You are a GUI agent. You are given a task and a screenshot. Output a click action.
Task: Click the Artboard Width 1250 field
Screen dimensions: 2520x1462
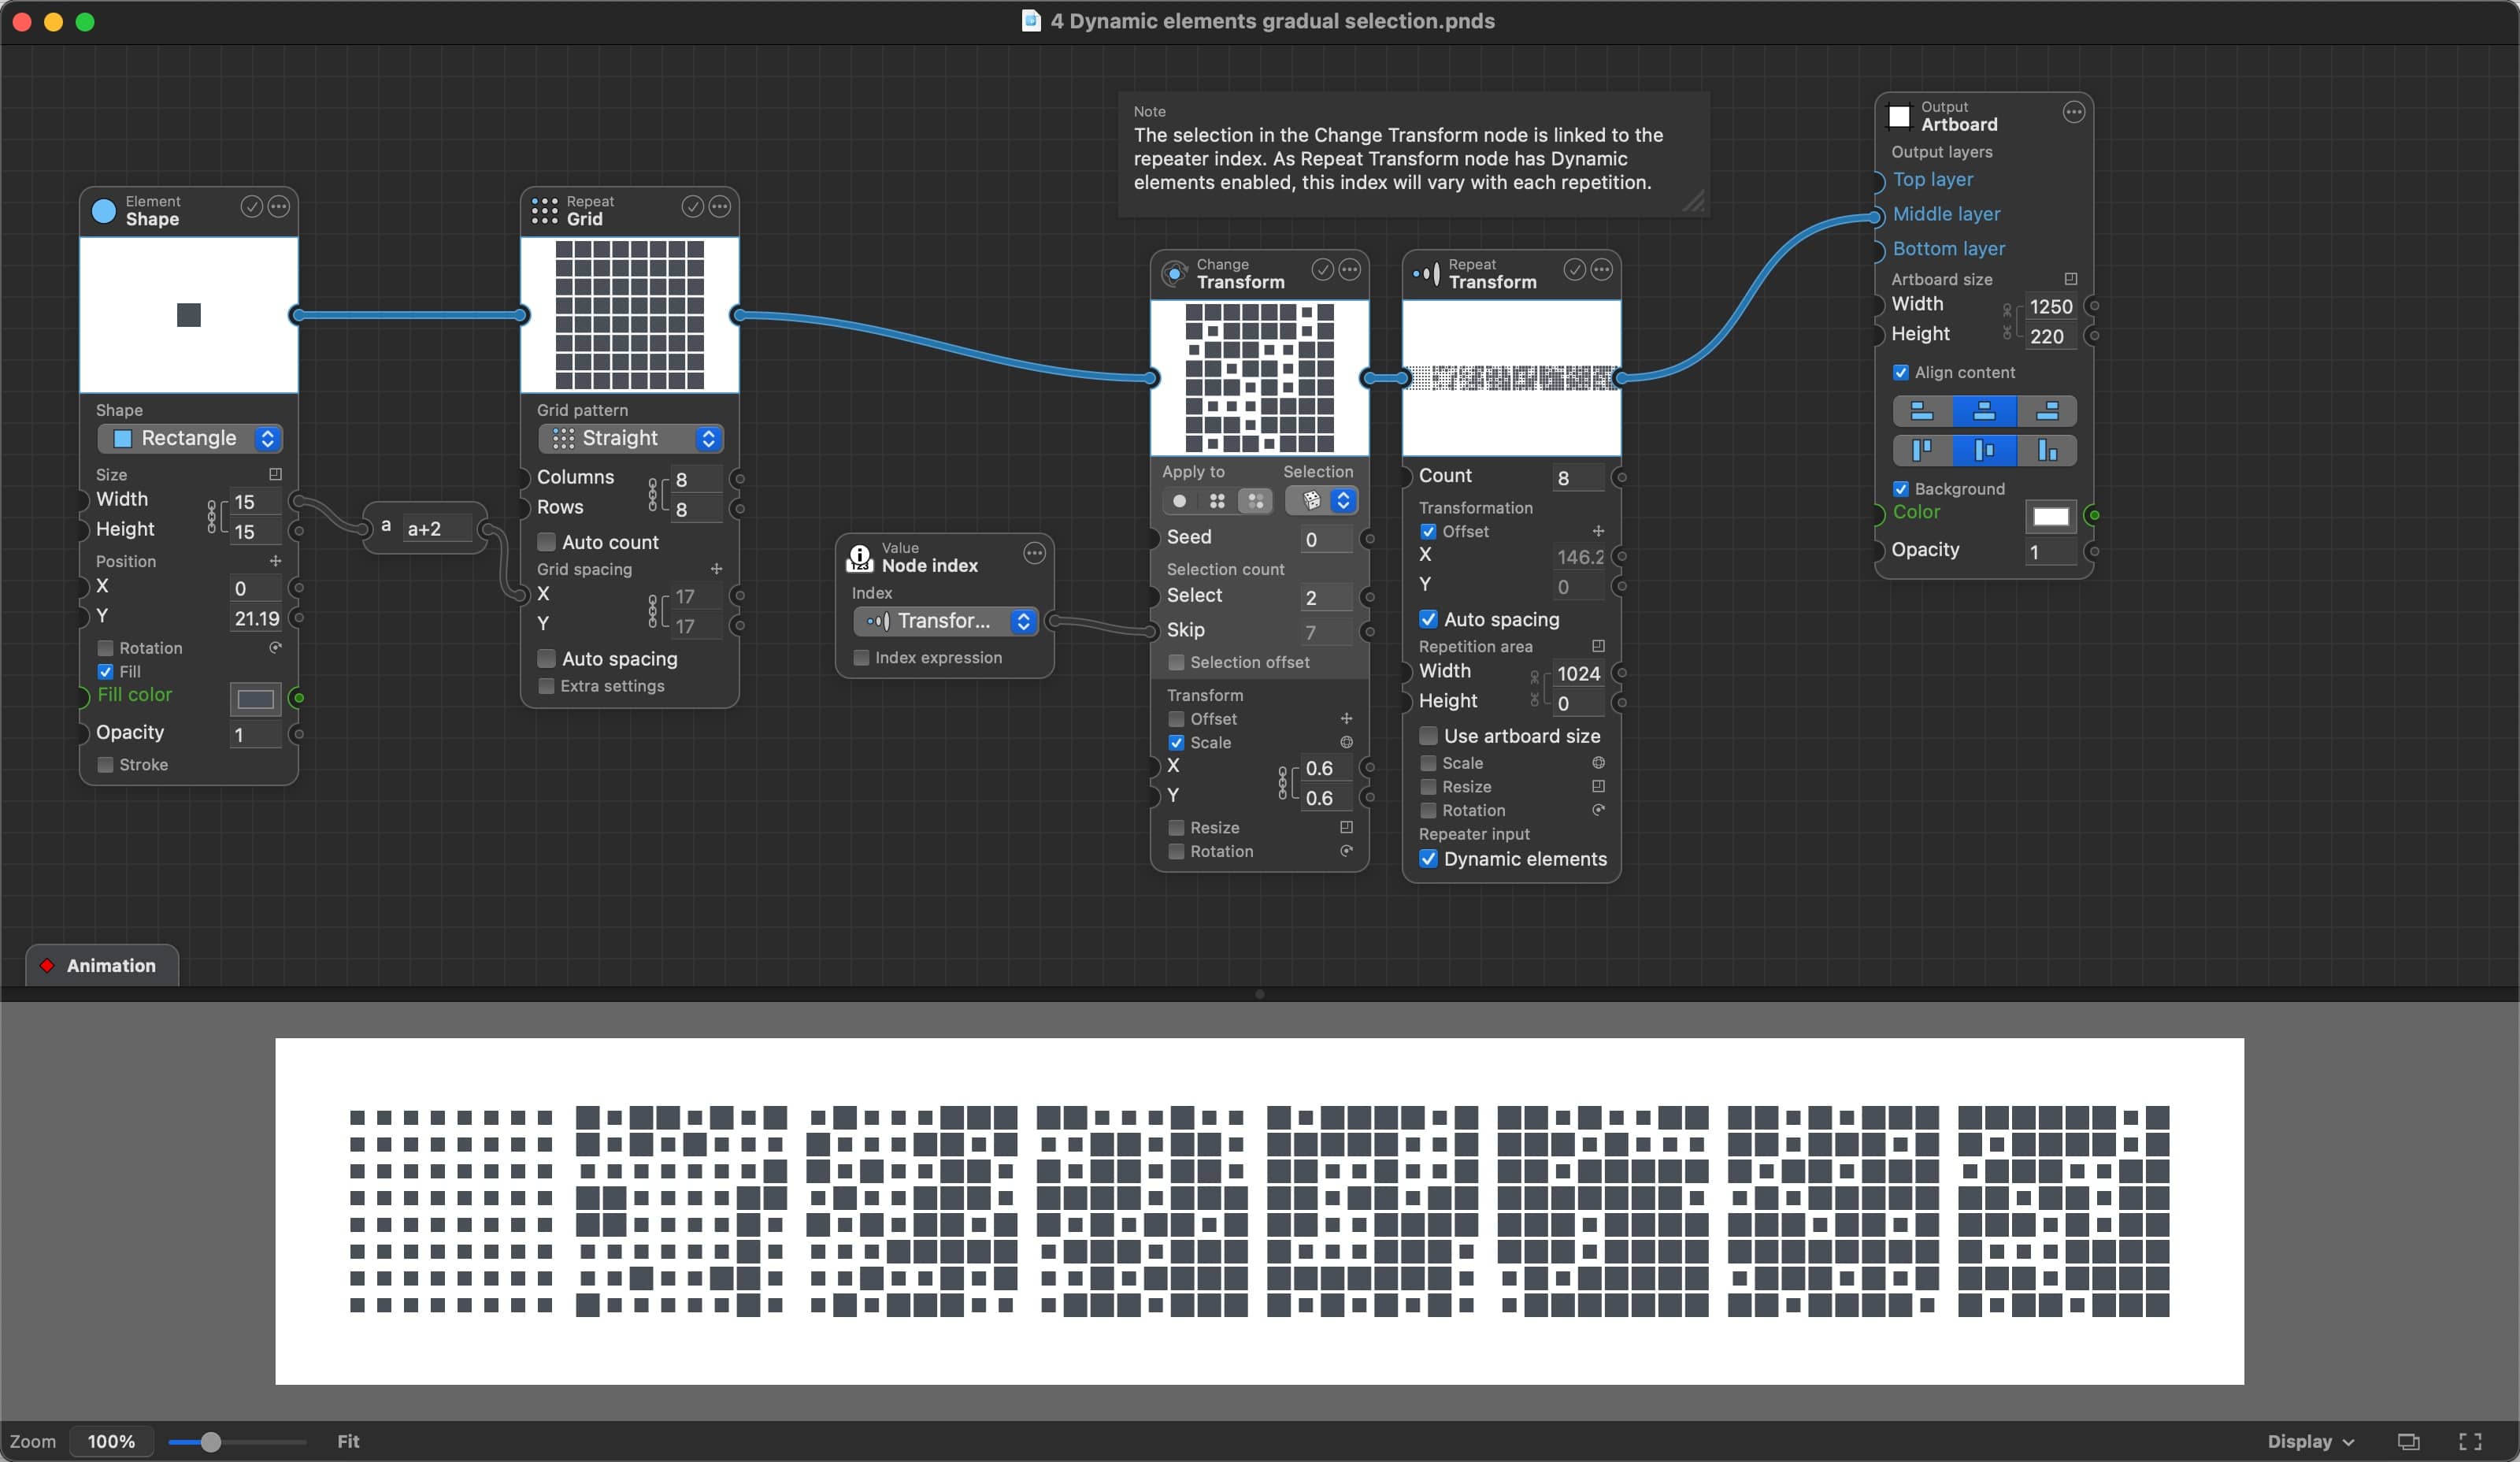[2051, 307]
